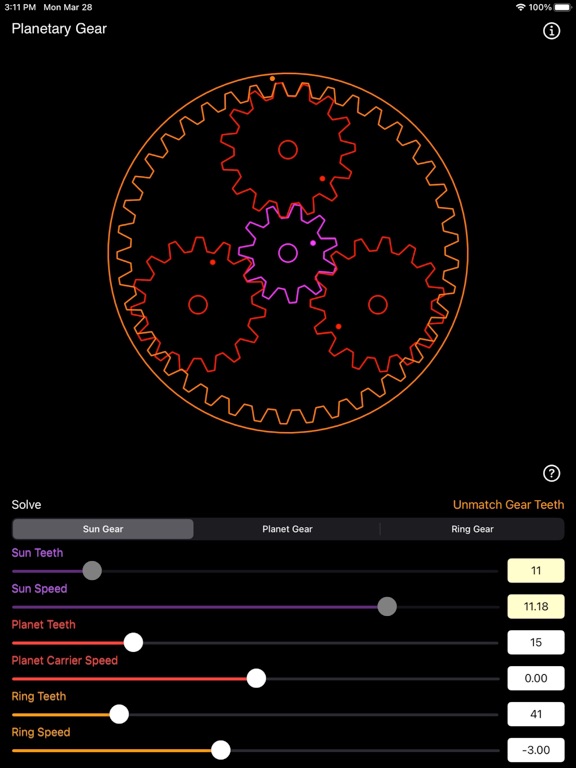Tap the Planet Teeth label
The width and height of the screenshot is (576, 768).
pos(44,624)
